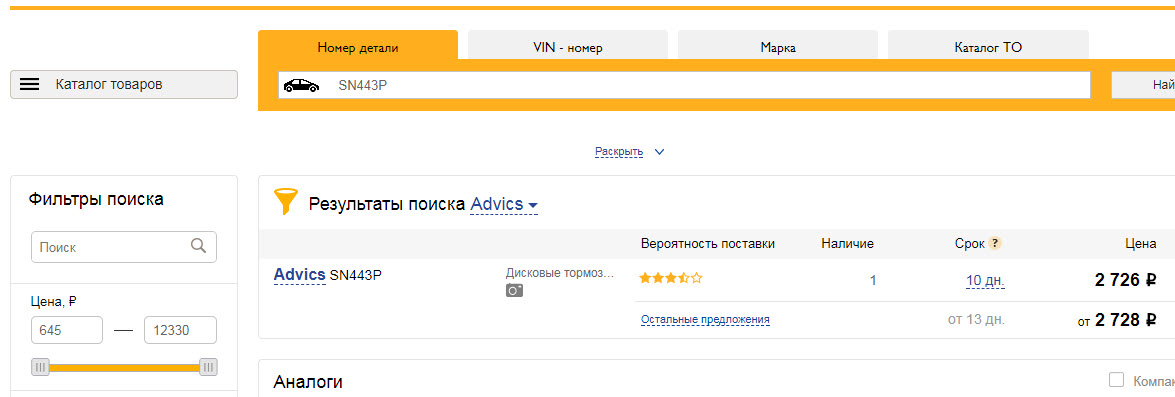Select the Номер детали tab
The height and width of the screenshot is (397, 1175).
(x=357, y=45)
